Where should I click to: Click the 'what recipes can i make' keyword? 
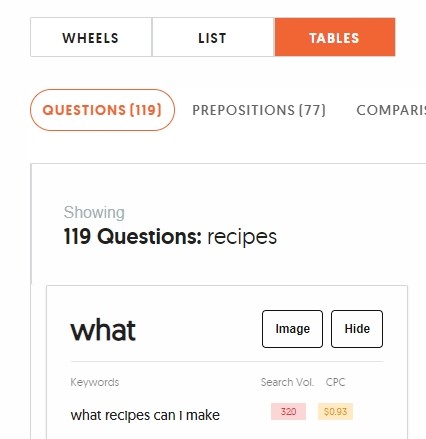coord(145,415)
